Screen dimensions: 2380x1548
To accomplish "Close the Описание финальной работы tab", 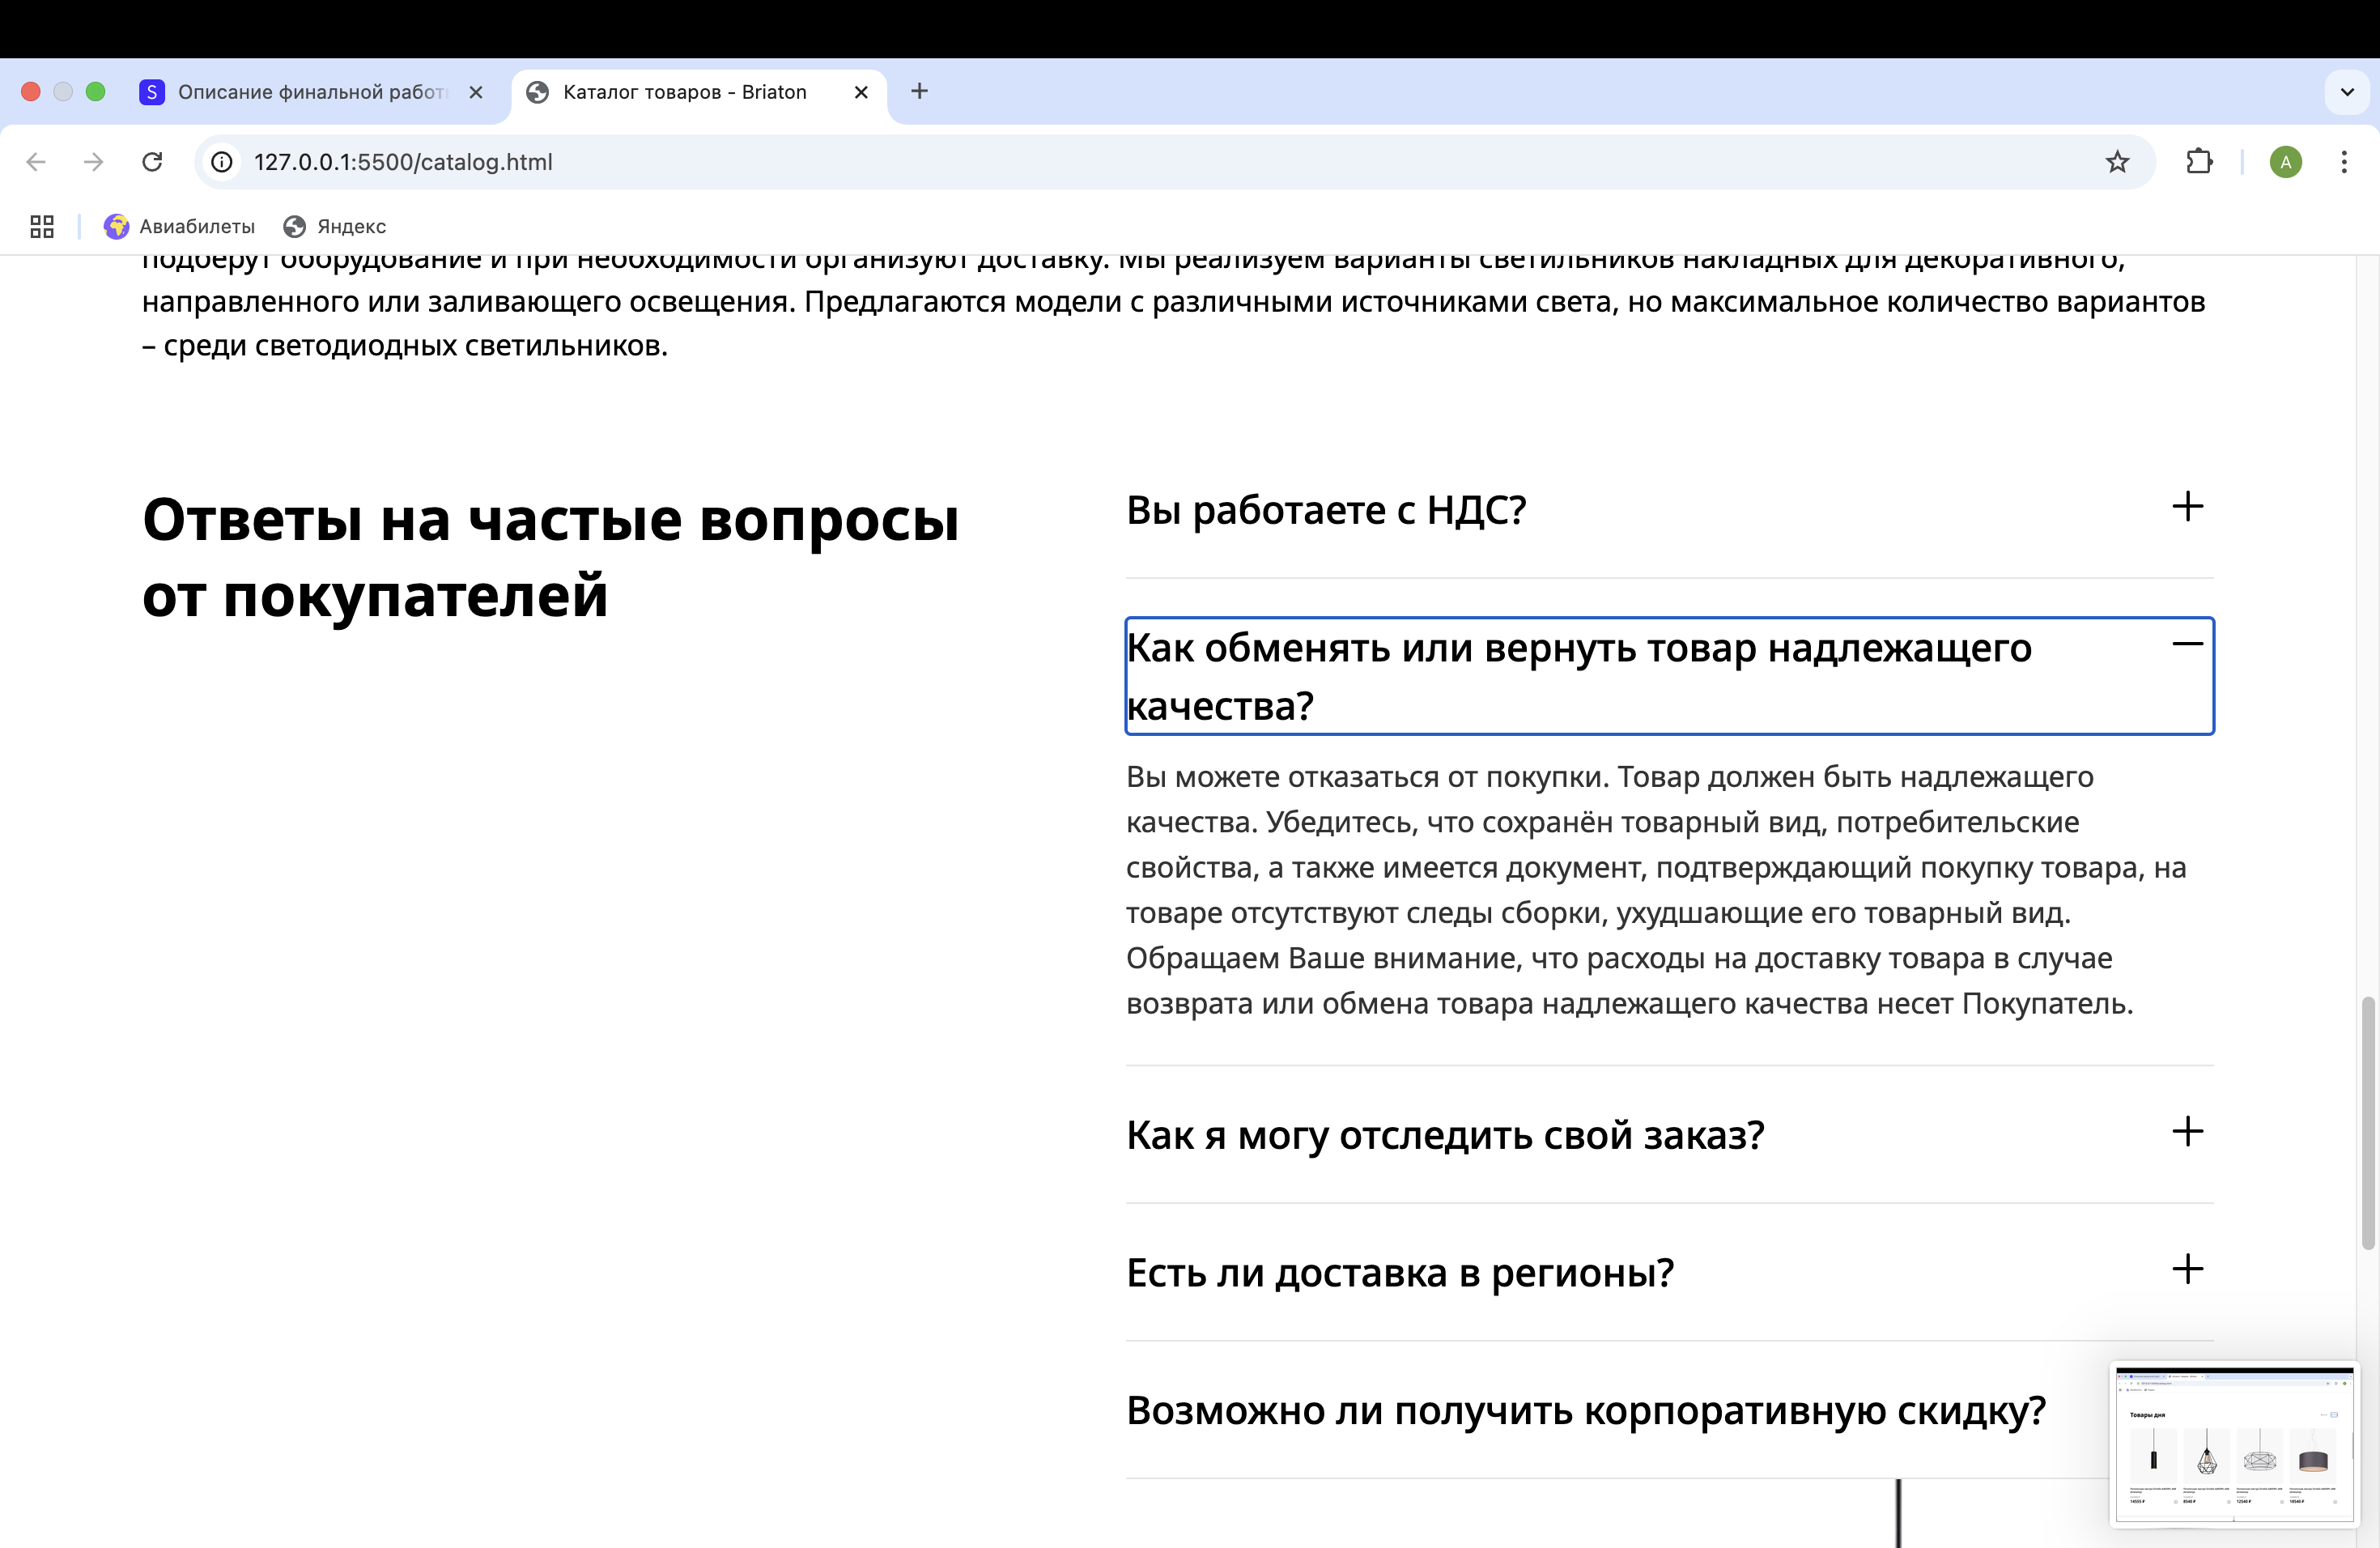I will click(x=476, y=92).
